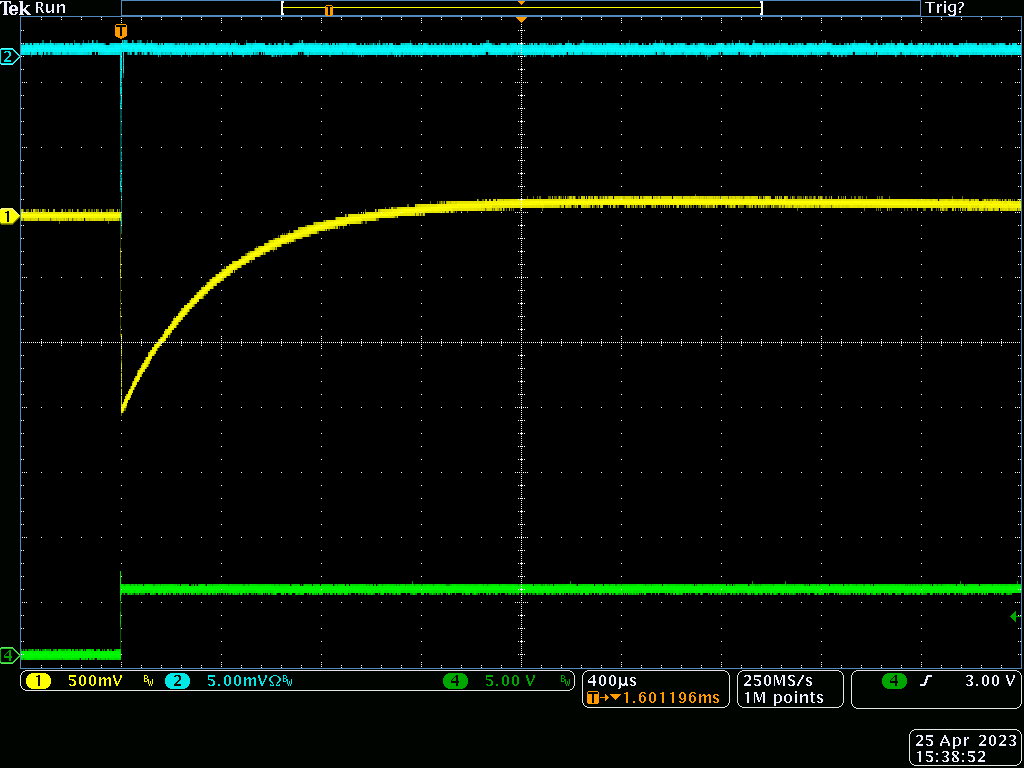Select the green channel 4 badge beside 5.00 V

click(x=456, y=681)
